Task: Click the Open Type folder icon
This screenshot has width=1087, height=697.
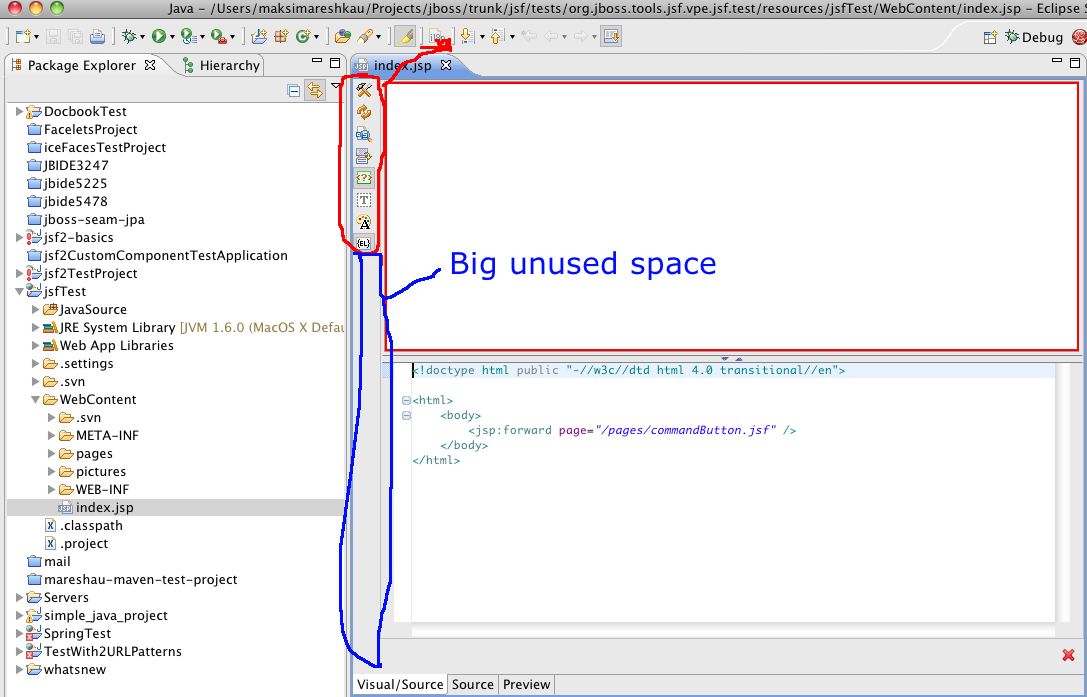Action: coord(342,36)
